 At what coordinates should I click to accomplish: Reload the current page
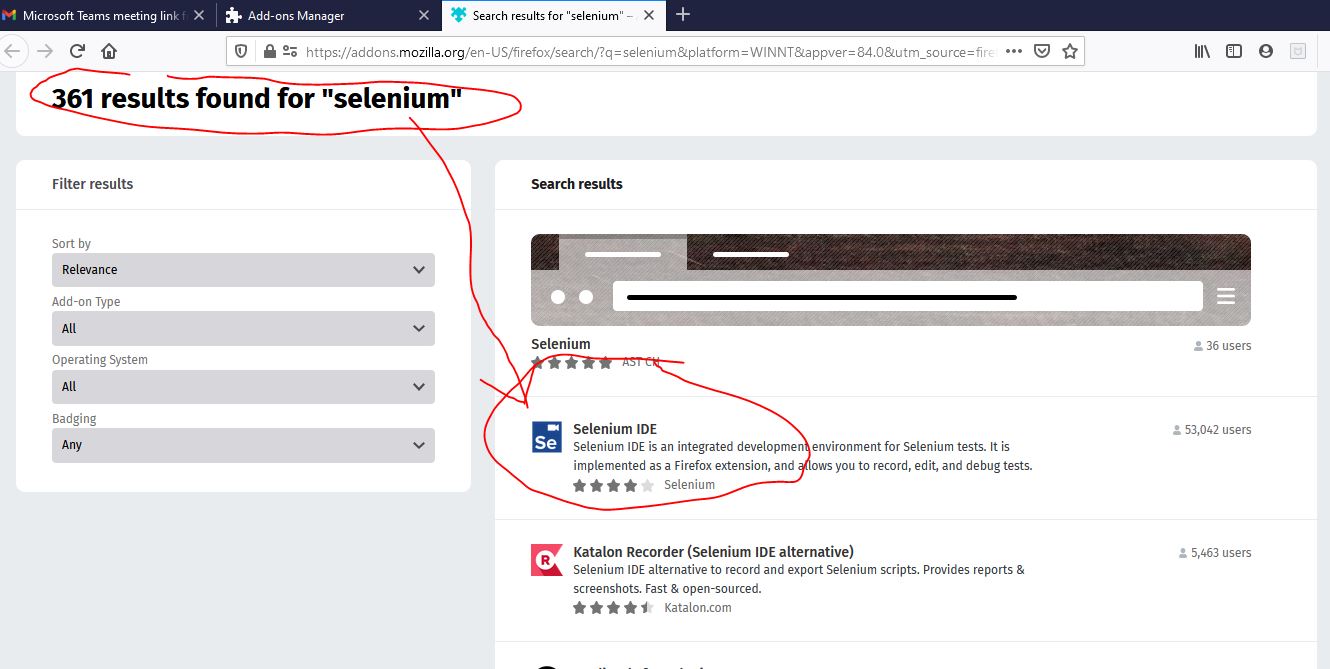(x=77, y=51)
